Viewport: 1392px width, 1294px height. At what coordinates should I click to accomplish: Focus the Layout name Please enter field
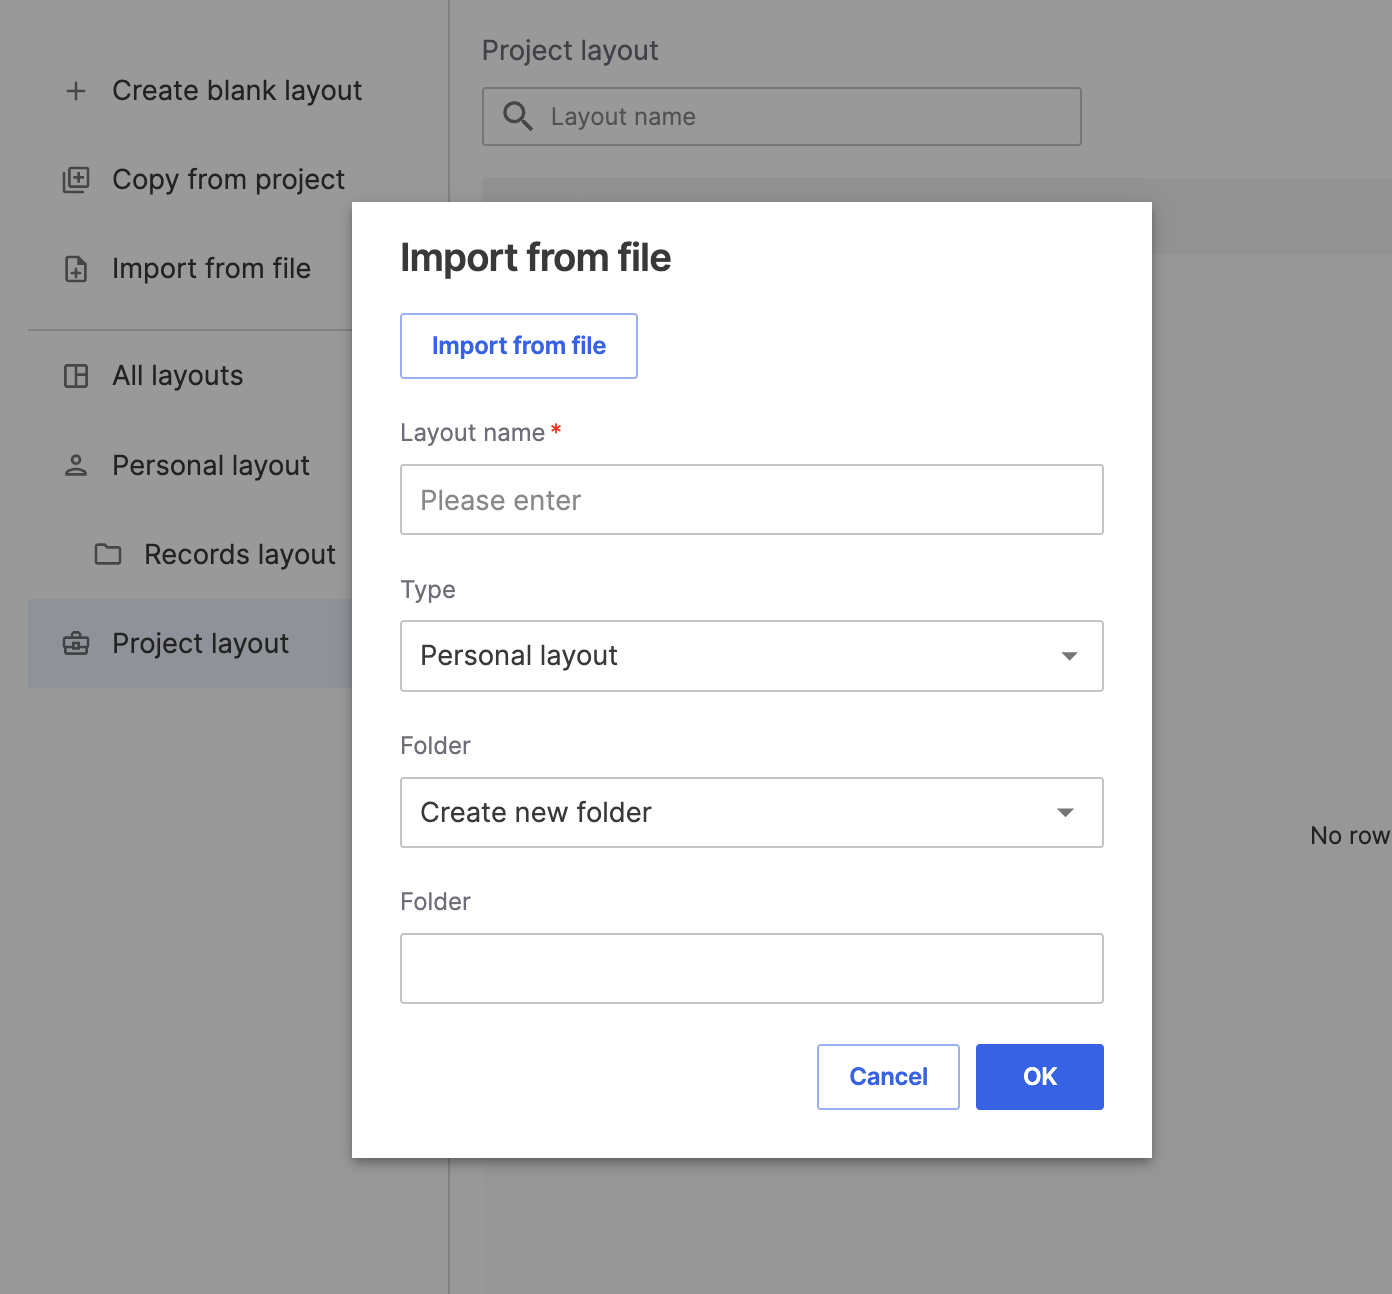click(x=751, y=500)
